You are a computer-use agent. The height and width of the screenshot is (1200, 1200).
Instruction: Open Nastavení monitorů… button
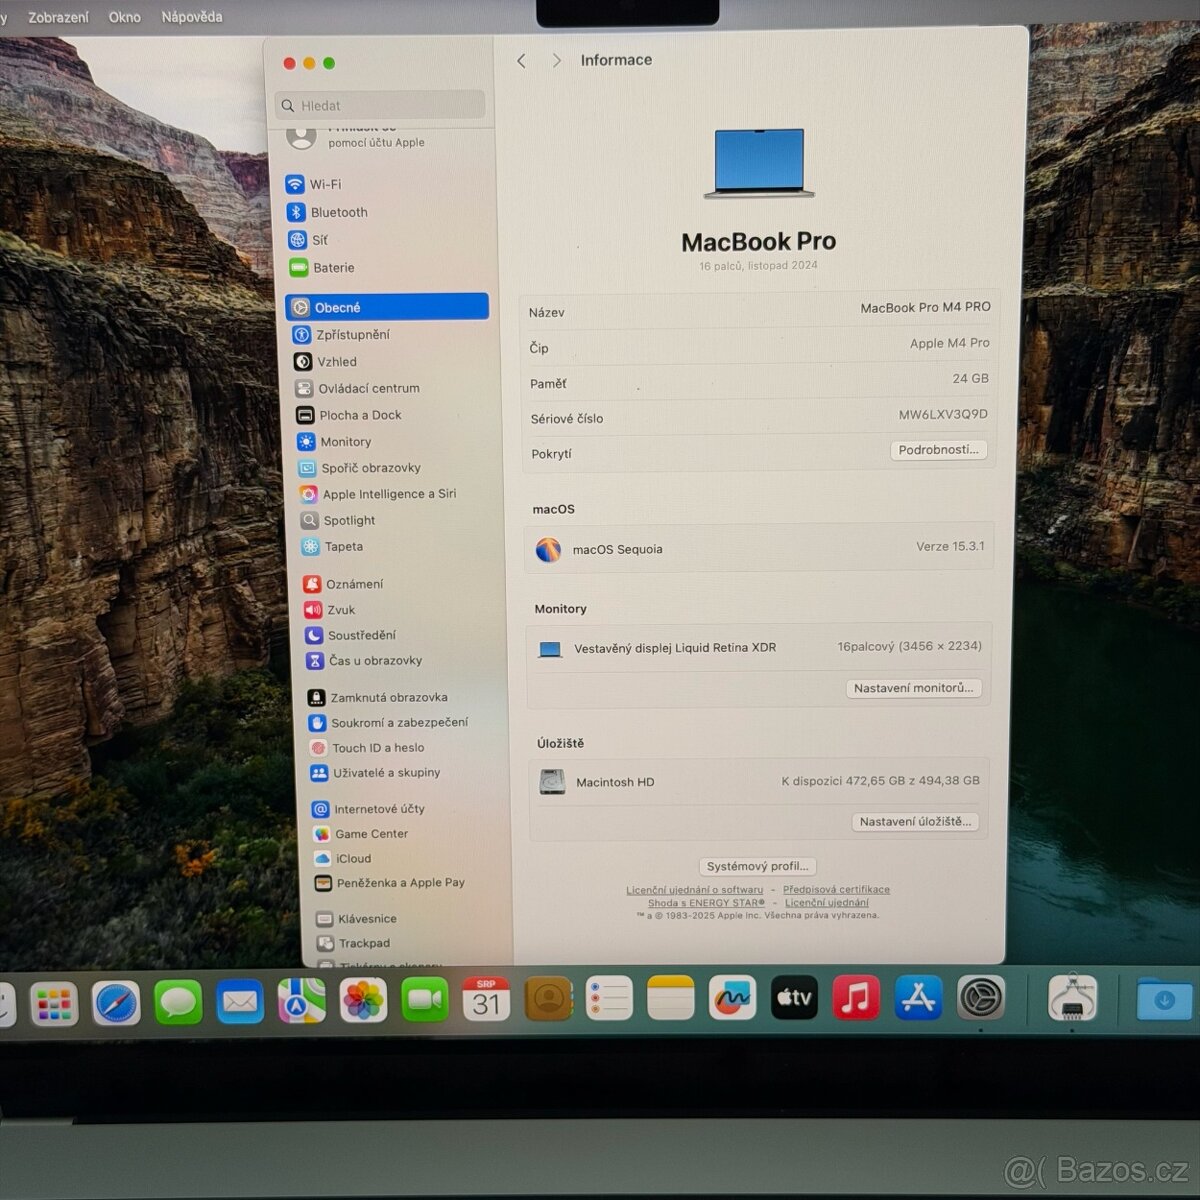[x=913, y=688]
